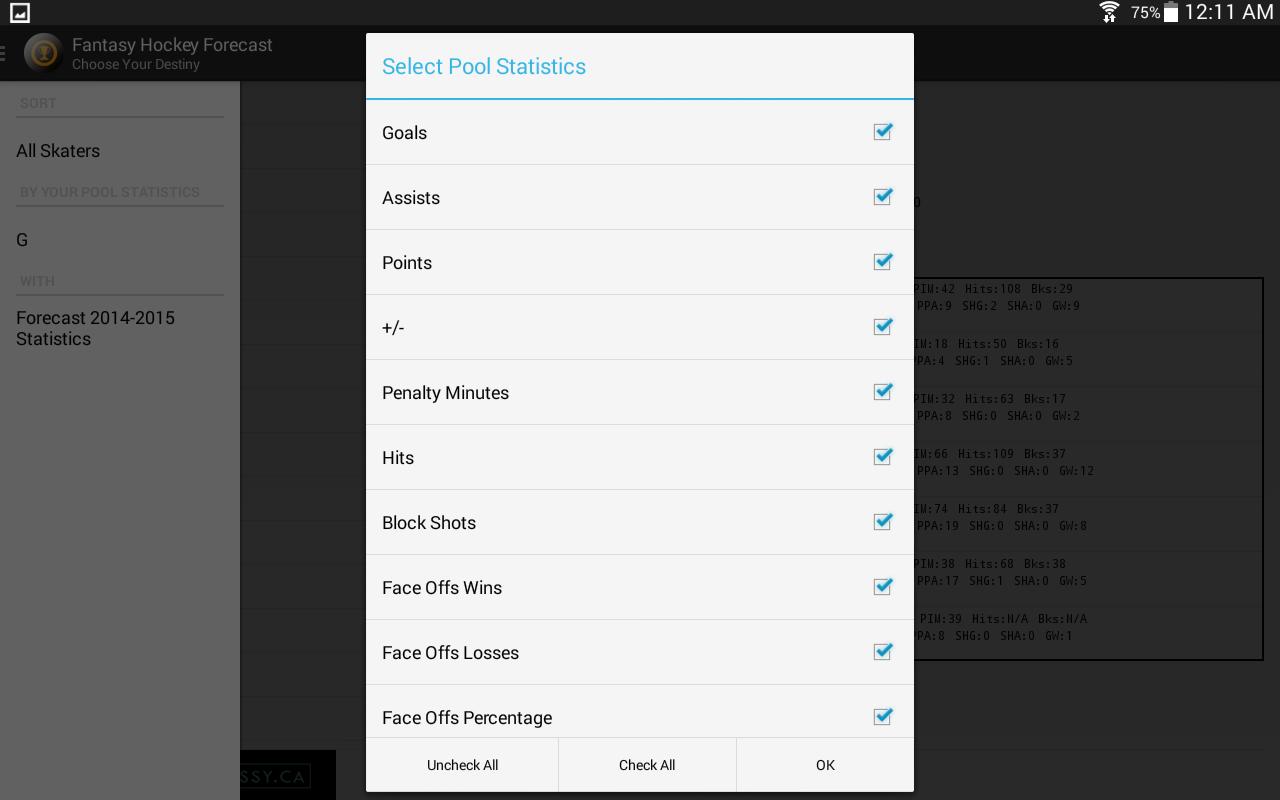
Task: Disable Penalty Minutes tracking
Action: [x=882, y=391]
